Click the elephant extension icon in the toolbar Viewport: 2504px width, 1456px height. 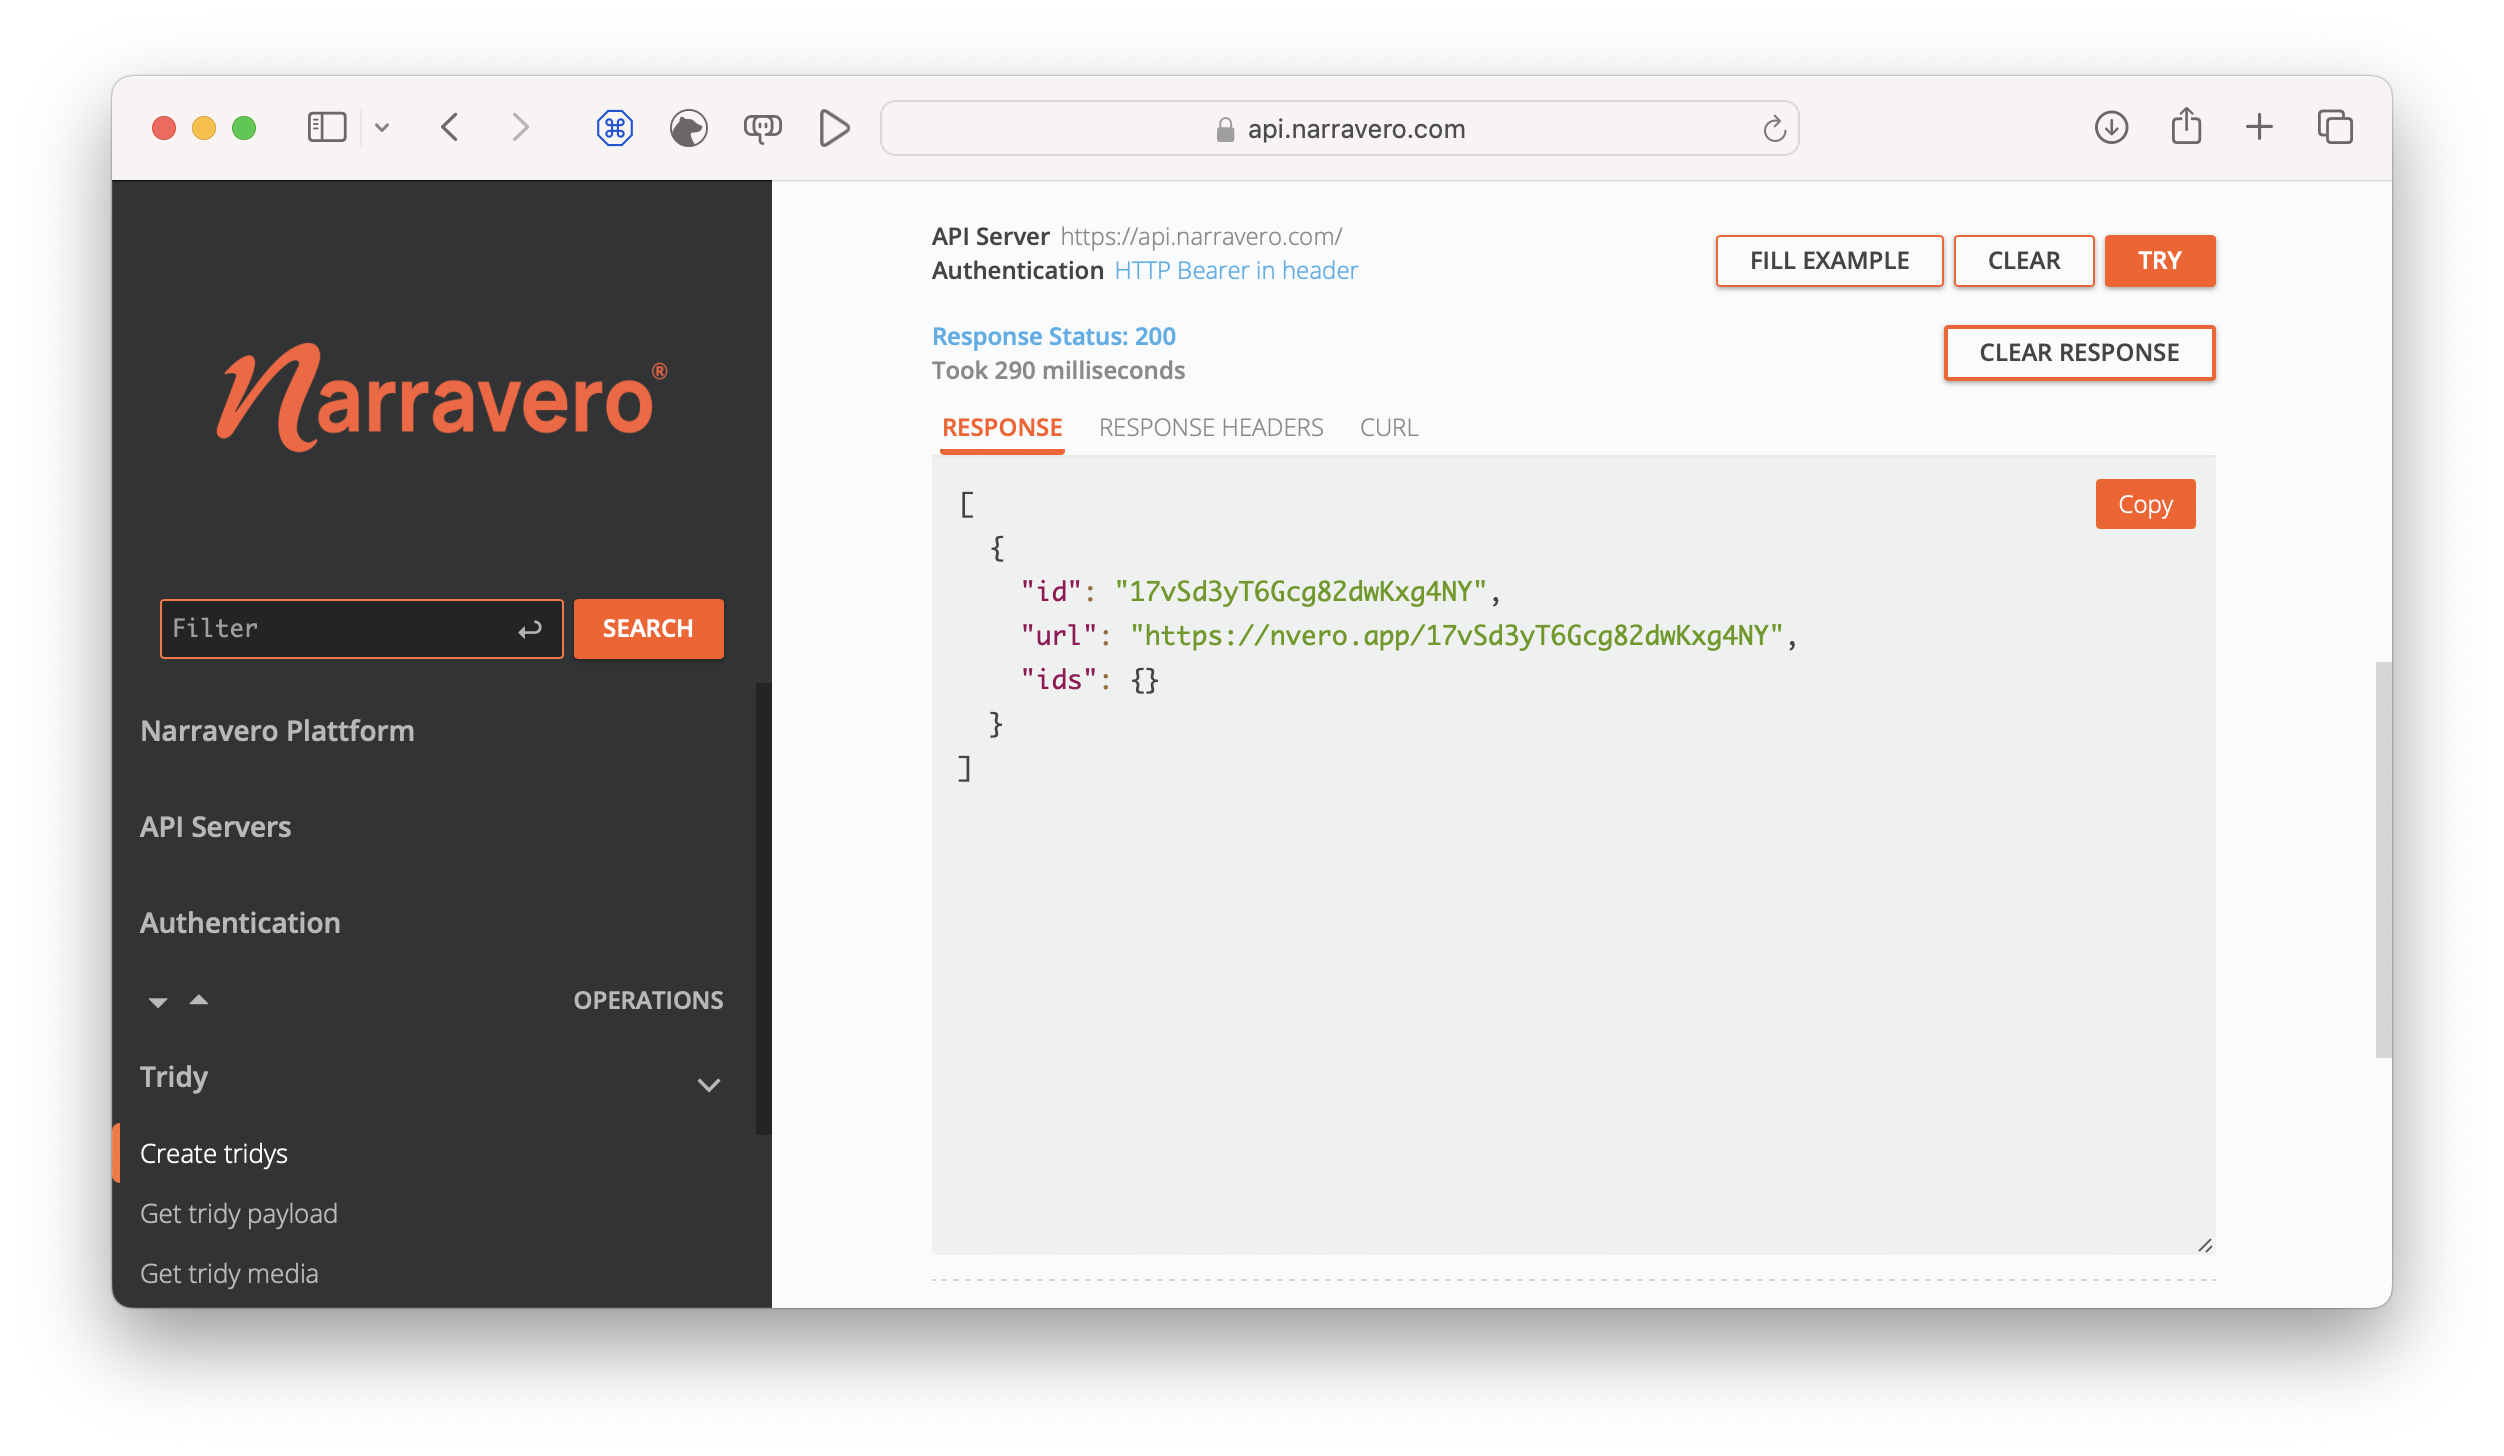(x=762, y=128)
